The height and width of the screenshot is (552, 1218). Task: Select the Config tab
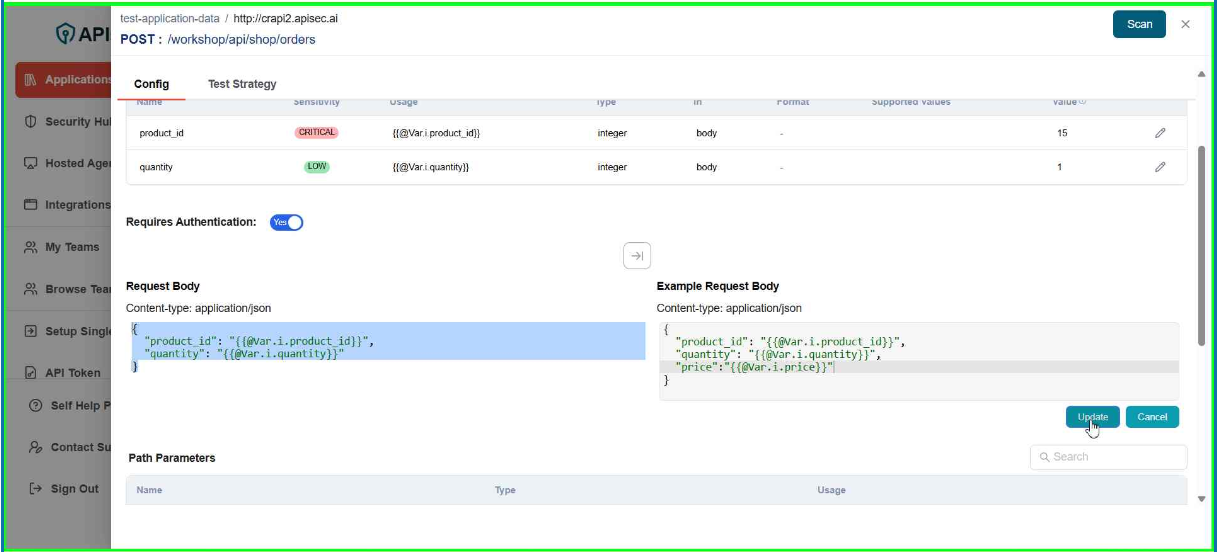coord(151,84)
